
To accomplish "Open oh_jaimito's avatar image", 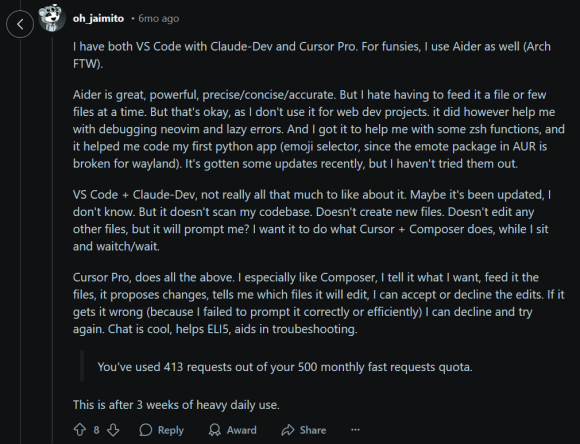I will tap(52, 17).
